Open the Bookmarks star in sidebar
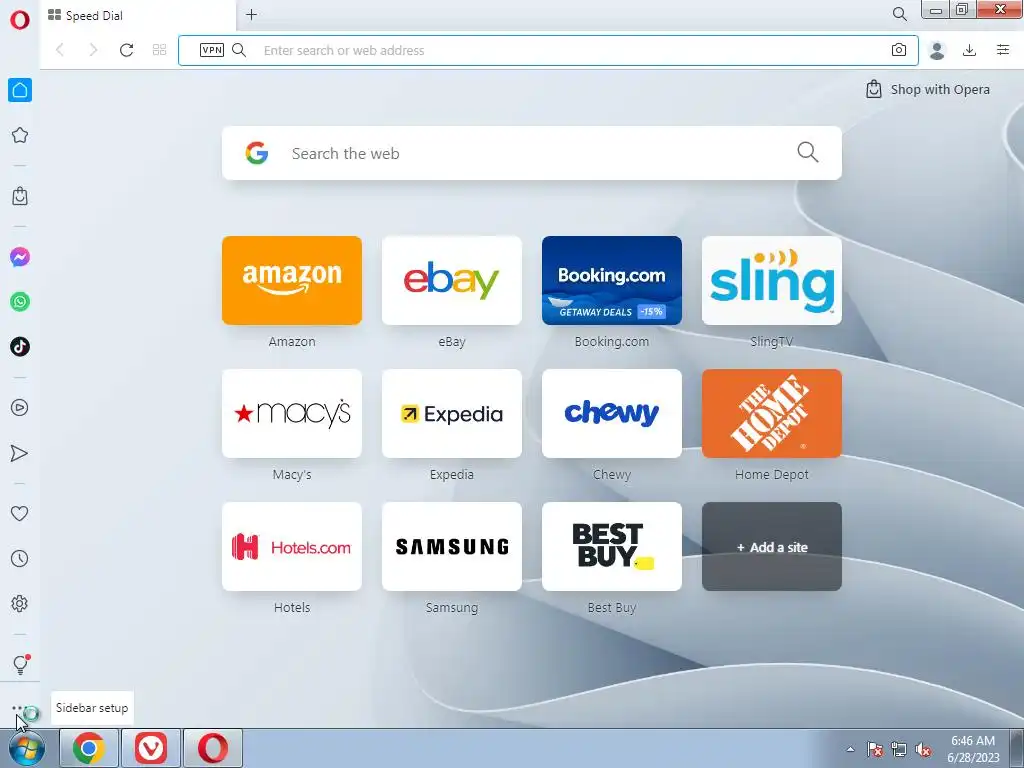This screenshot has width=1024, height=768. 20,135
